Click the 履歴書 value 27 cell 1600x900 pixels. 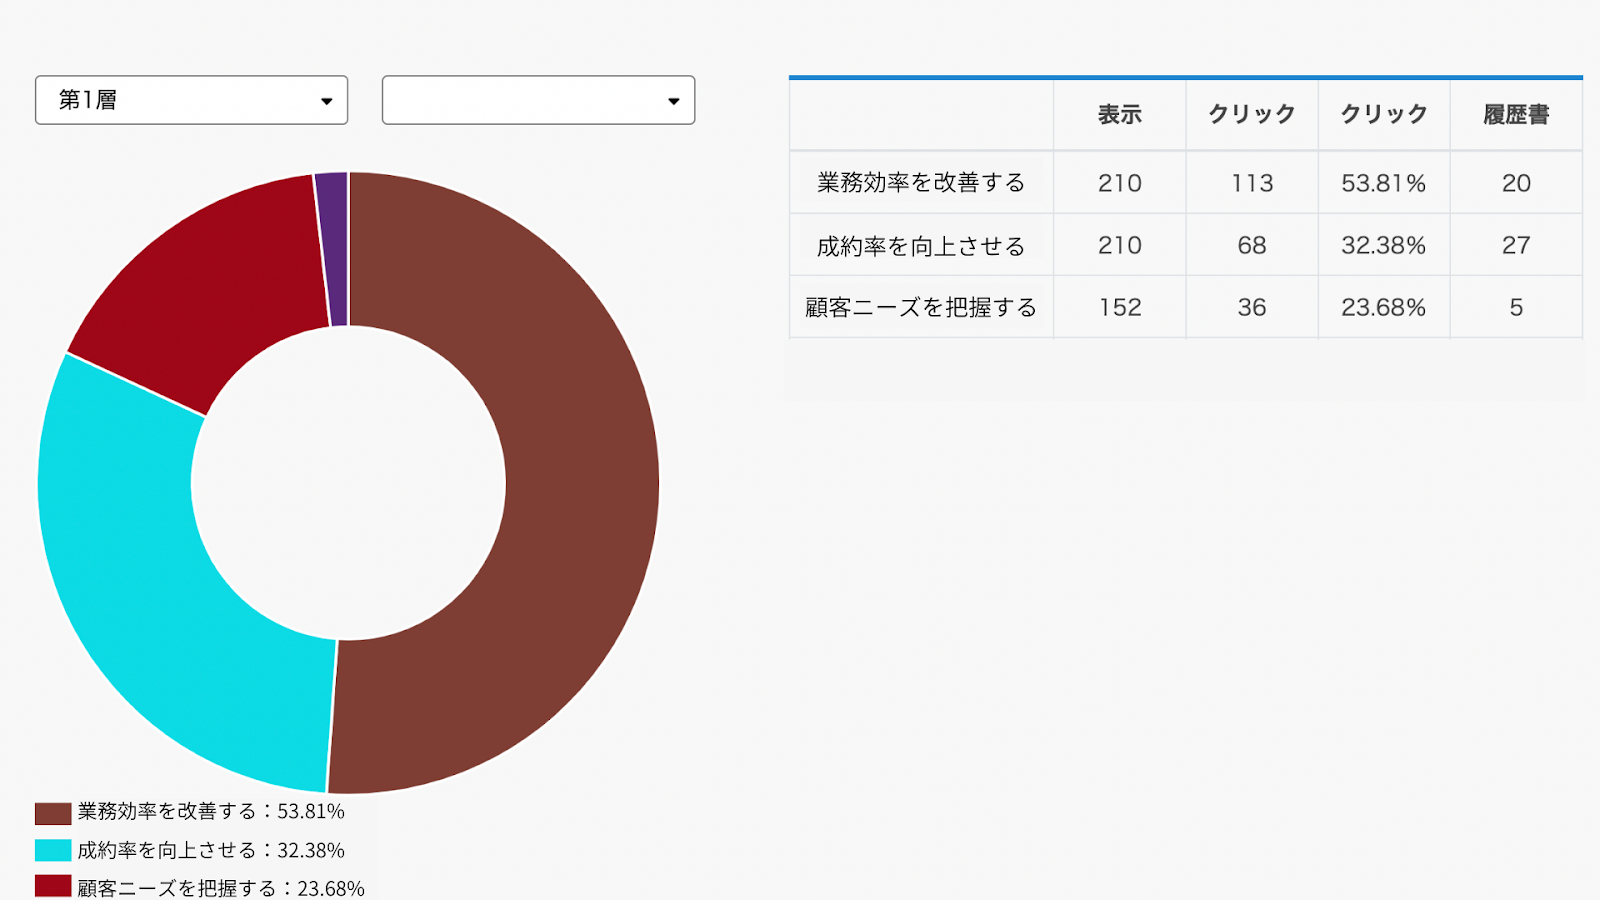click(1516, 245)
